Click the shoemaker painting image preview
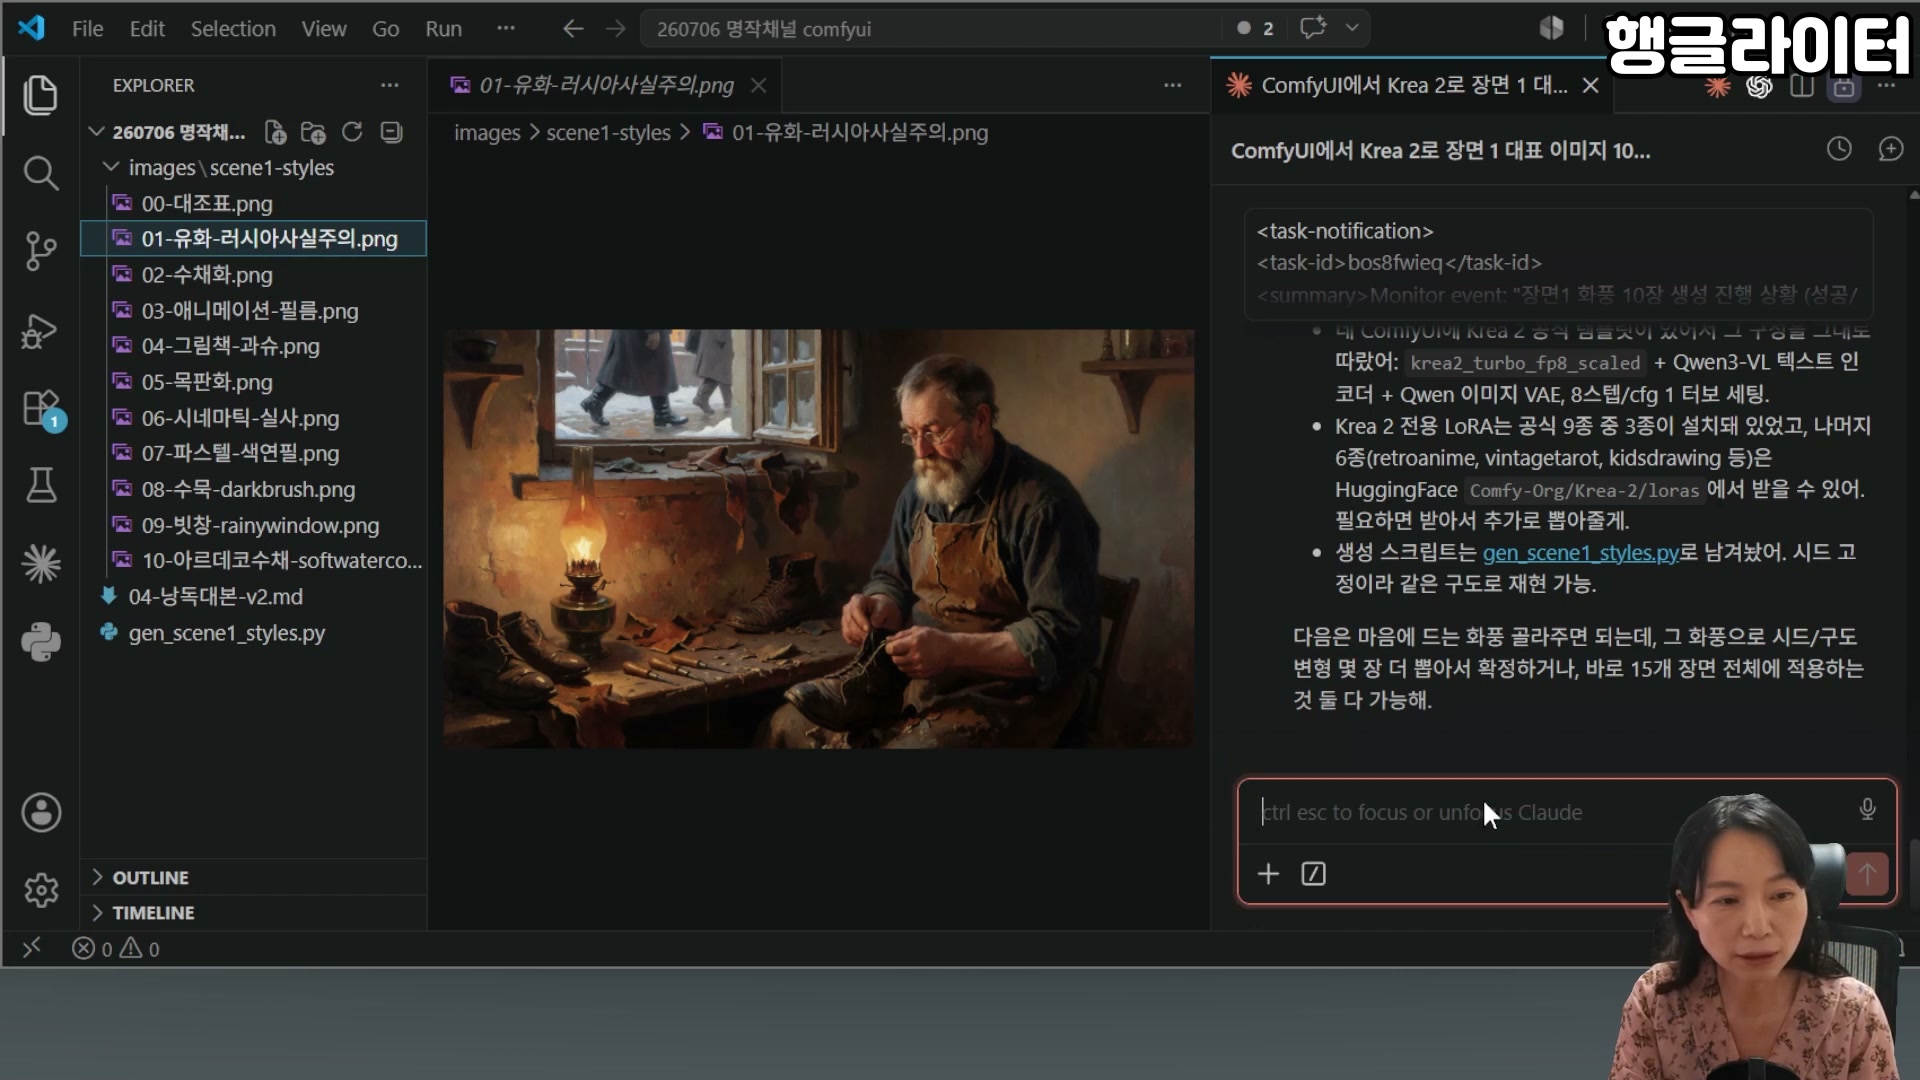Viewport: 1920px width, 1080px height. click(x=818, y=538)
